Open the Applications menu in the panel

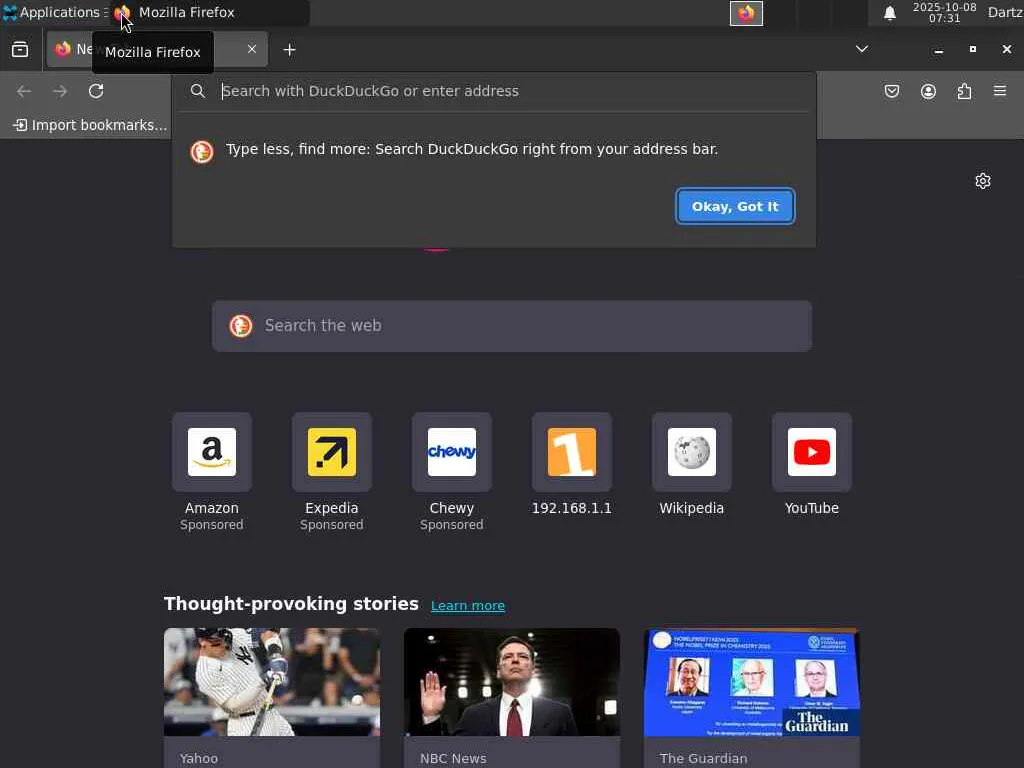coord(54,12)
